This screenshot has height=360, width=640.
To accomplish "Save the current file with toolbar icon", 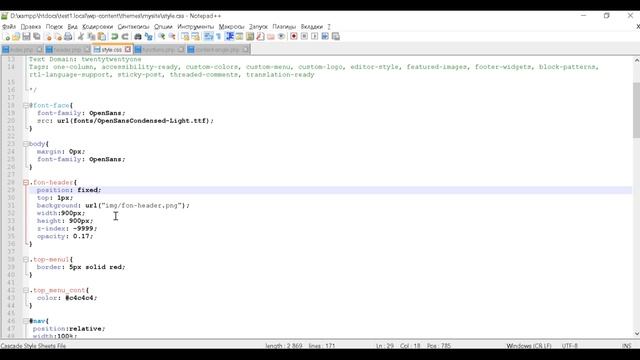I will tap(27, 37).
